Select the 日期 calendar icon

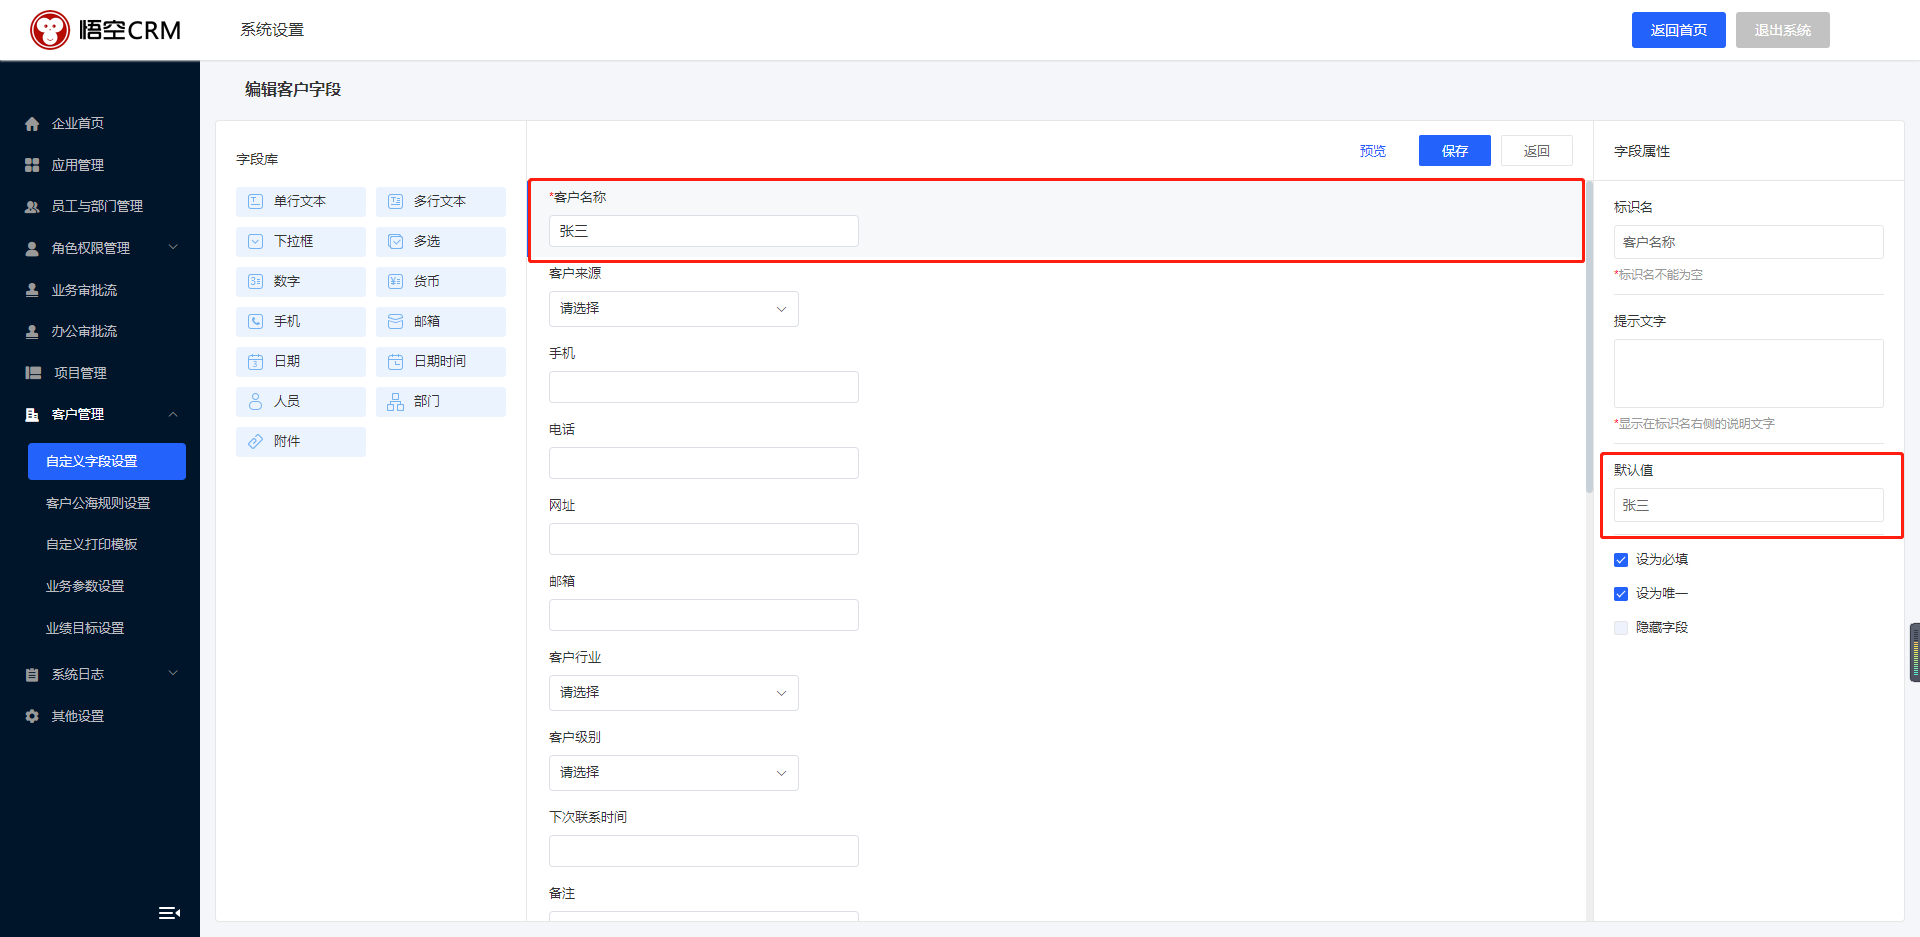pos(255,361)
